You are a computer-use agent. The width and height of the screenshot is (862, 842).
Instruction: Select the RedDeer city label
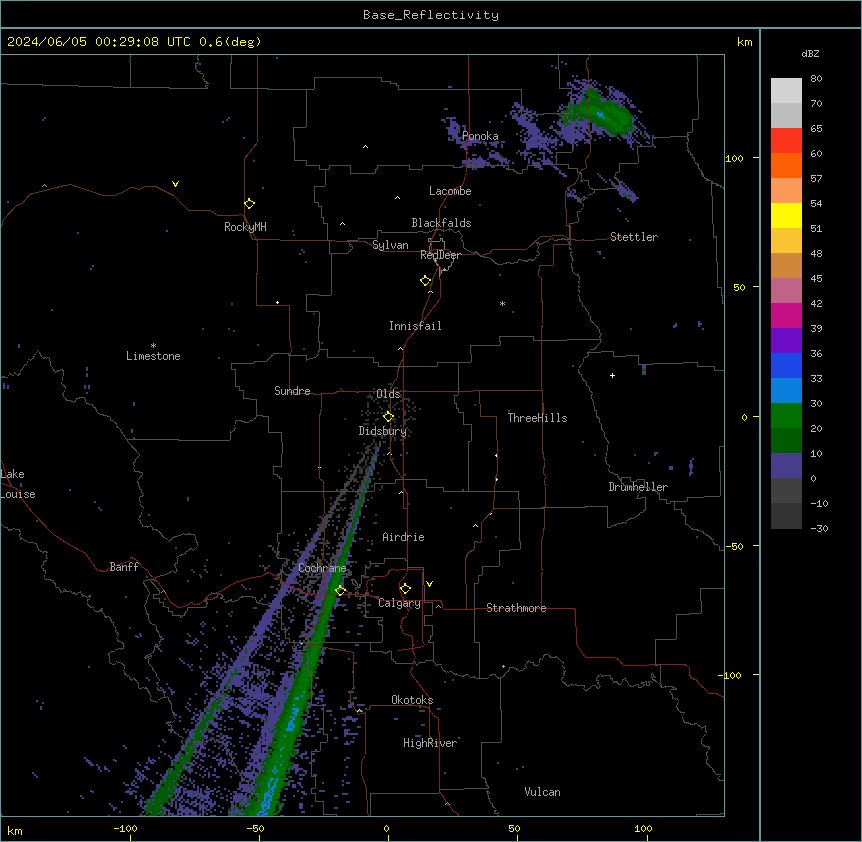(440, 255)
